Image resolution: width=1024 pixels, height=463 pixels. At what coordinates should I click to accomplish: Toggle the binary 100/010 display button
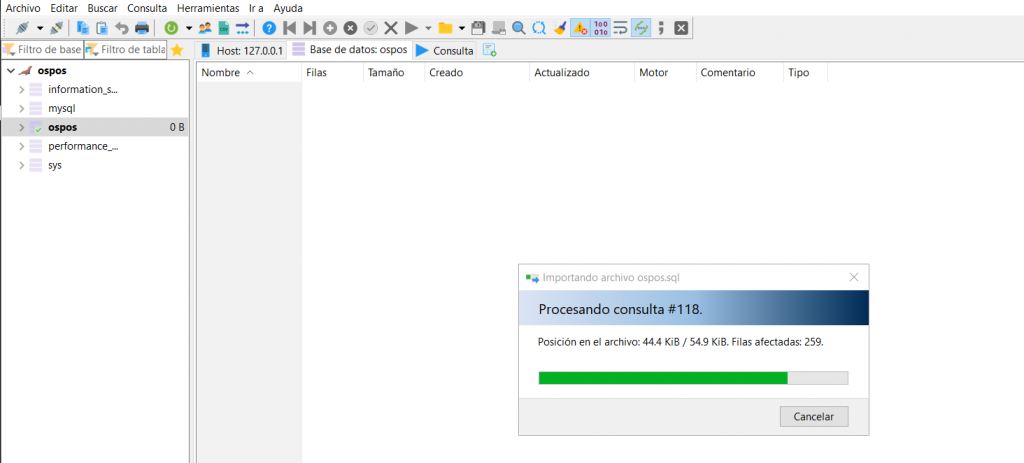click(600, 28)
